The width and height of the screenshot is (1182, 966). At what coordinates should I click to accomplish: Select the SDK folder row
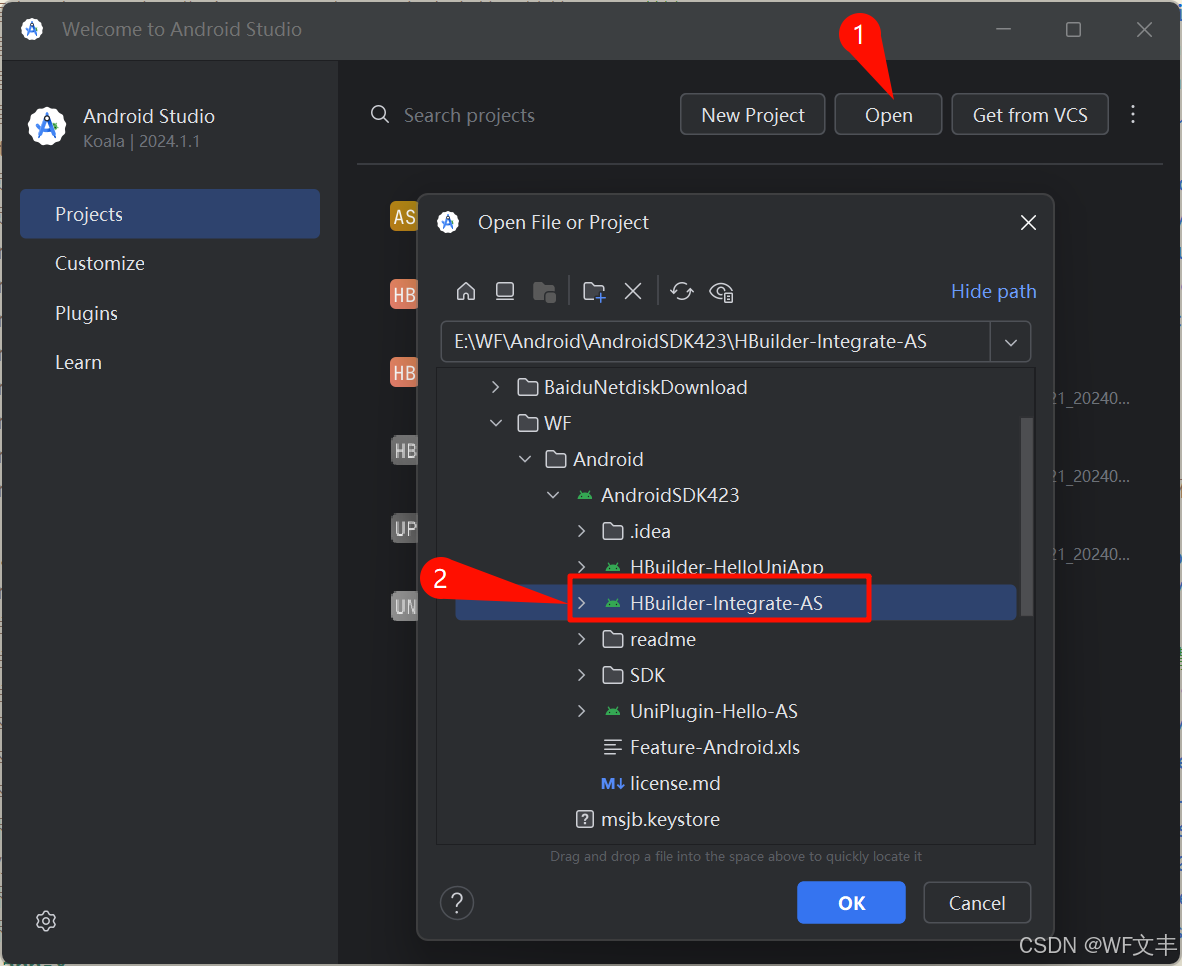pos(736,675)
